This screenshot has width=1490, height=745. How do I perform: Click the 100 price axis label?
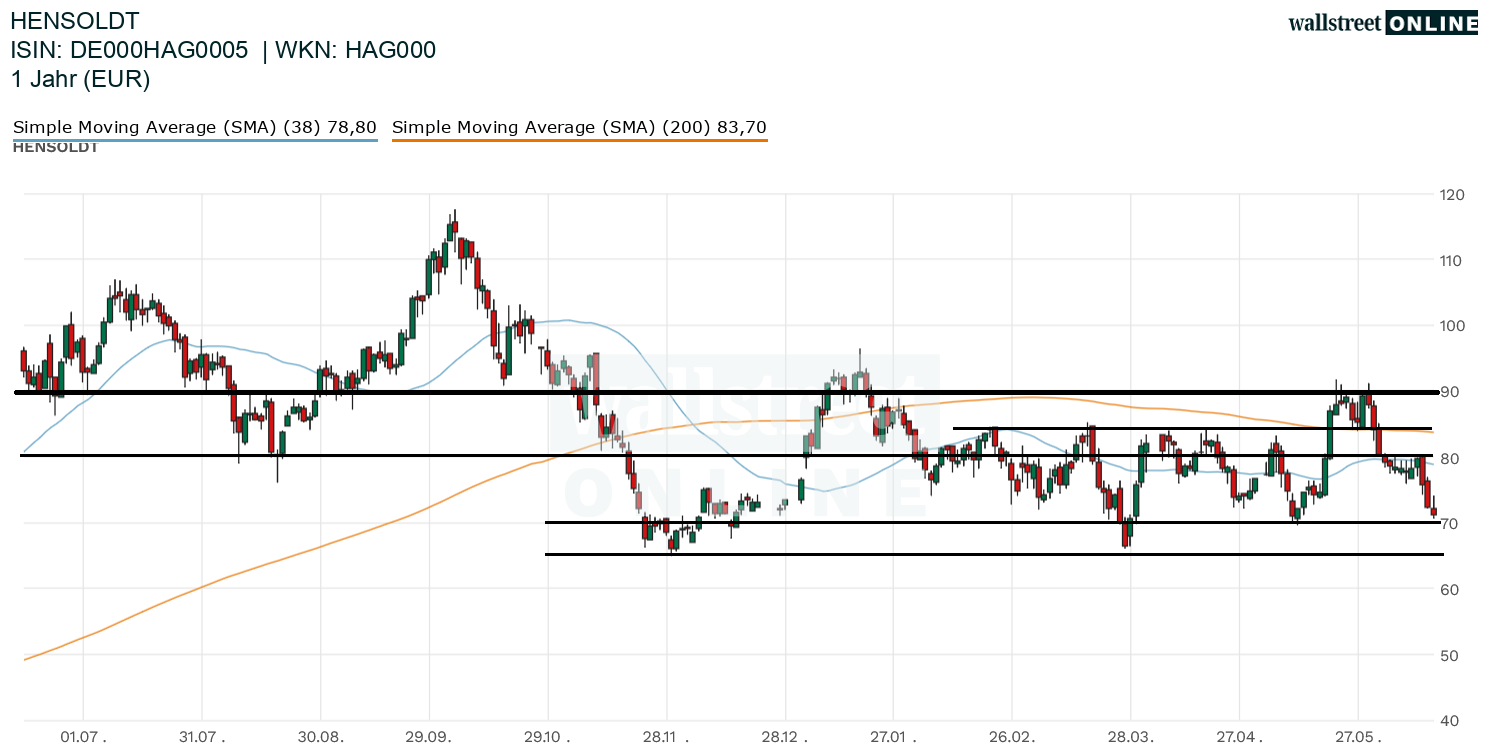1451,326
